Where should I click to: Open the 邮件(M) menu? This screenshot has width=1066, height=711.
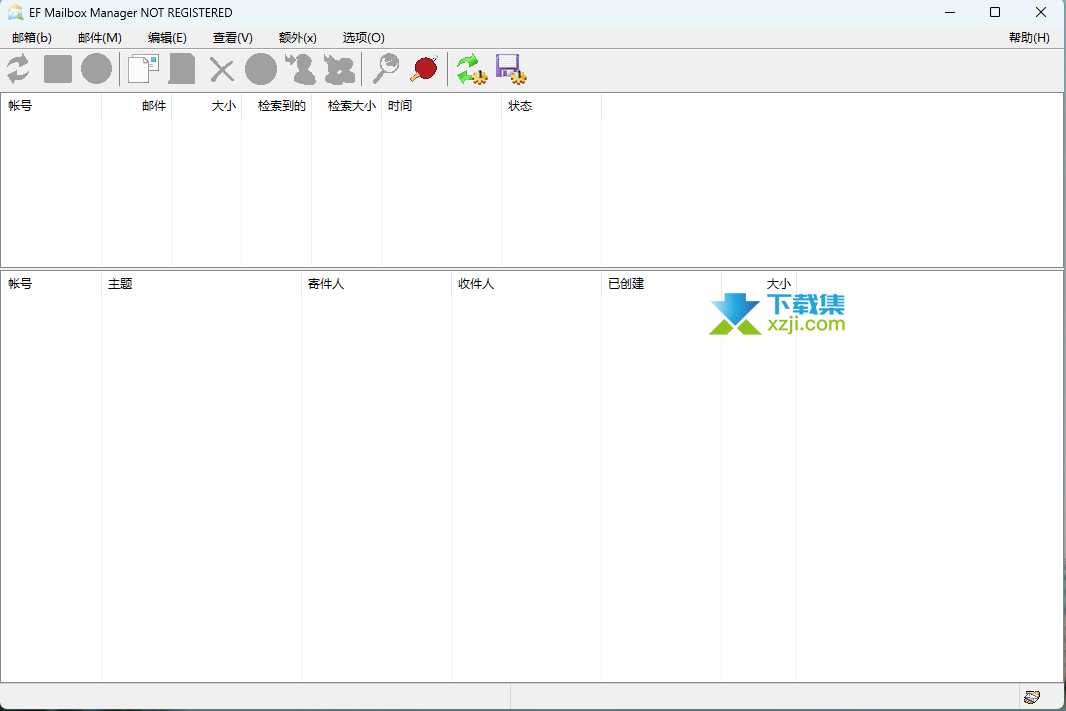100,38
